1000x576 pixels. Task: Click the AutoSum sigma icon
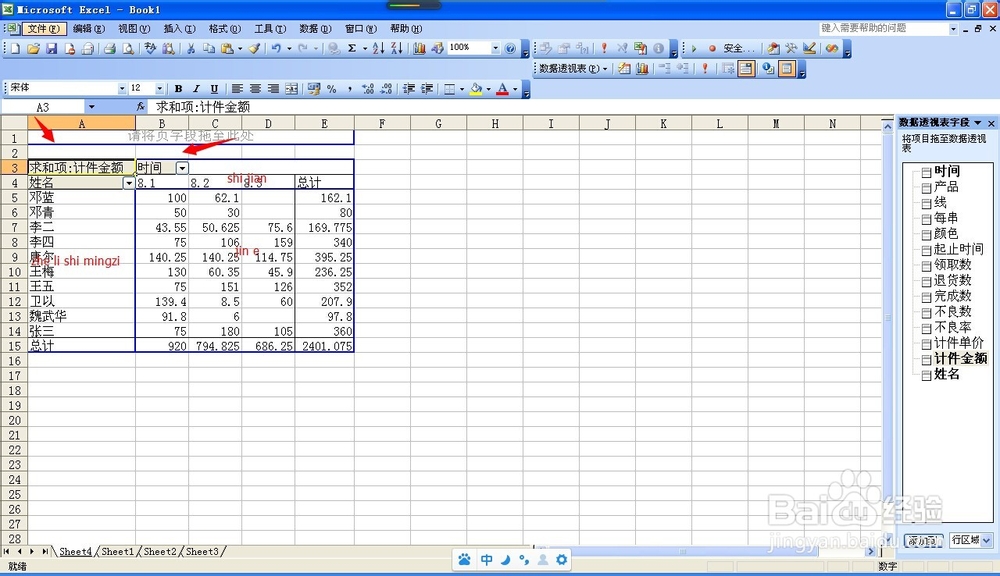tap(351, 48)
